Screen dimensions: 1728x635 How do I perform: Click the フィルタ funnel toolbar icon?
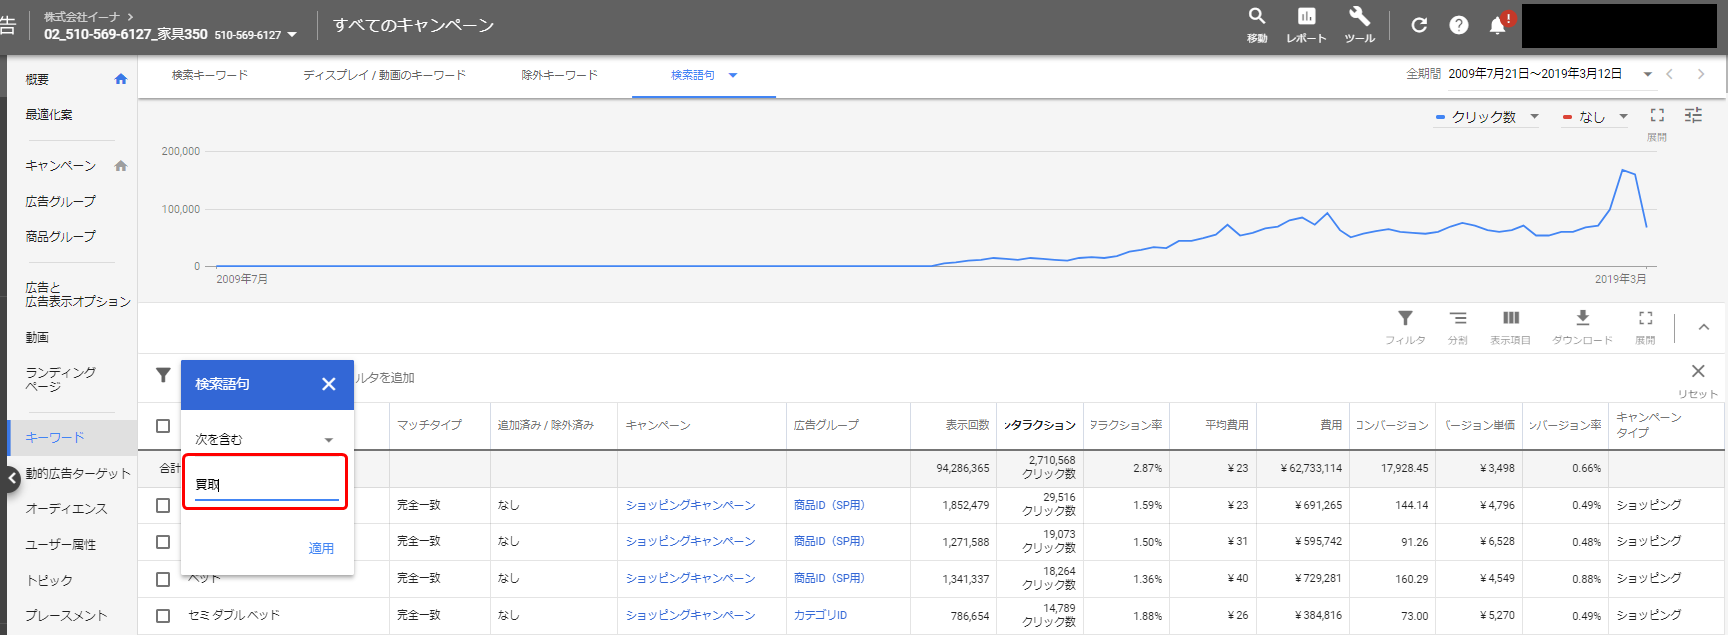(x=1405, y=318)
